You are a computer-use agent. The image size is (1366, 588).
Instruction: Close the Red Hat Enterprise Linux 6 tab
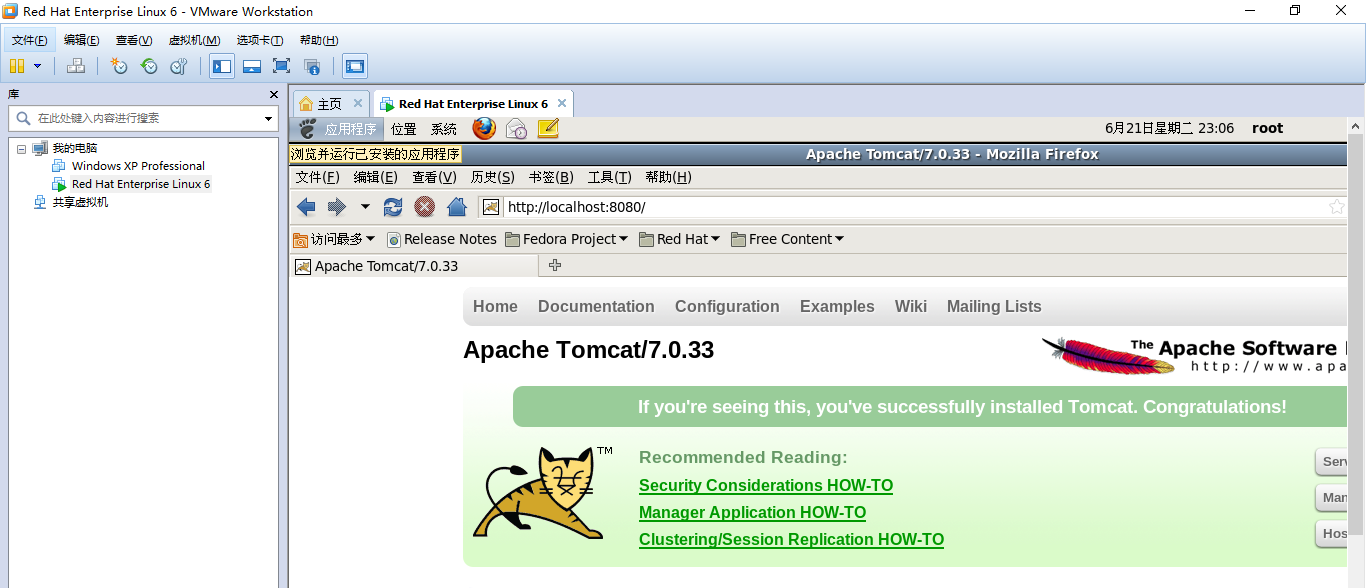click(x=562, y=103)
